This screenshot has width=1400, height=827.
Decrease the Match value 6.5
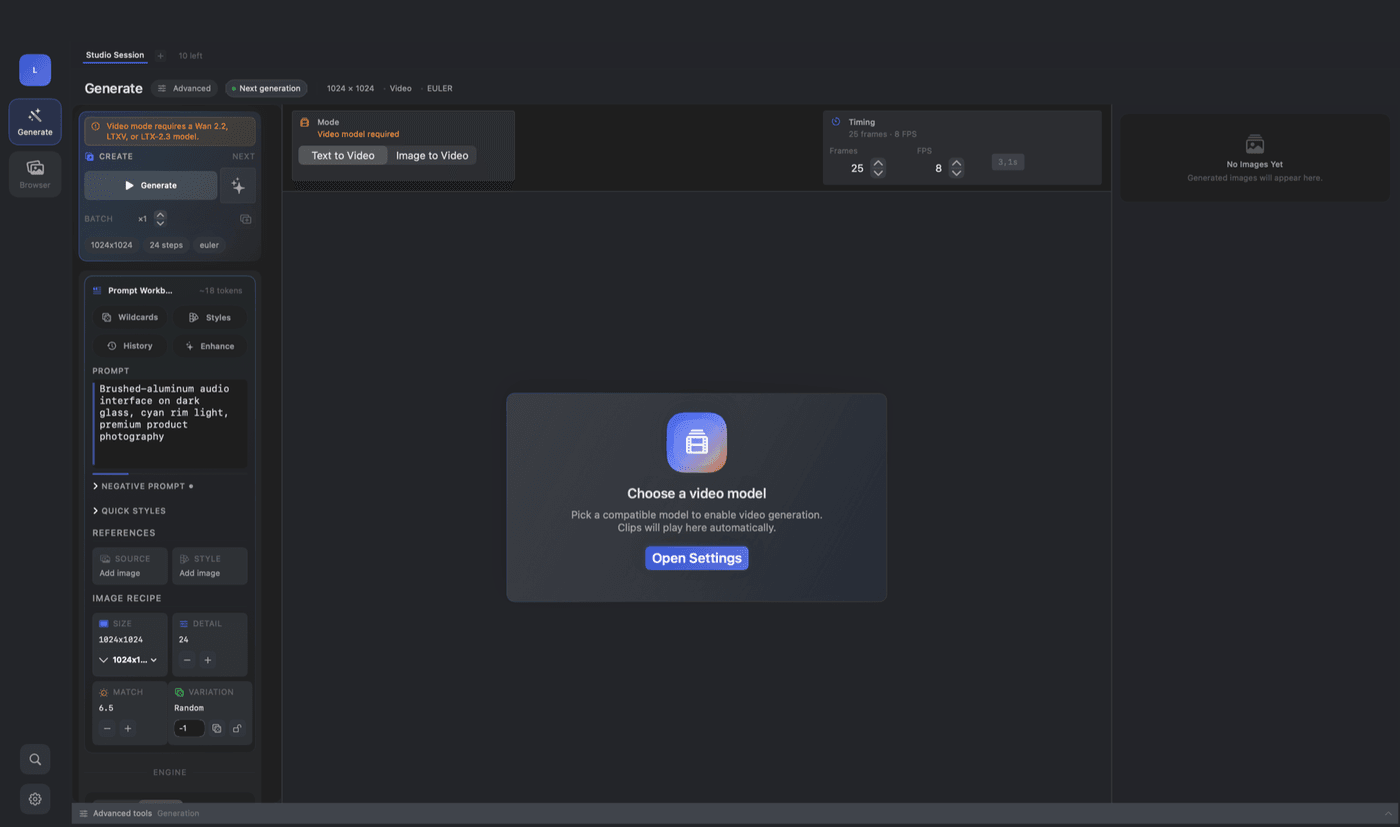coord(107,729)
